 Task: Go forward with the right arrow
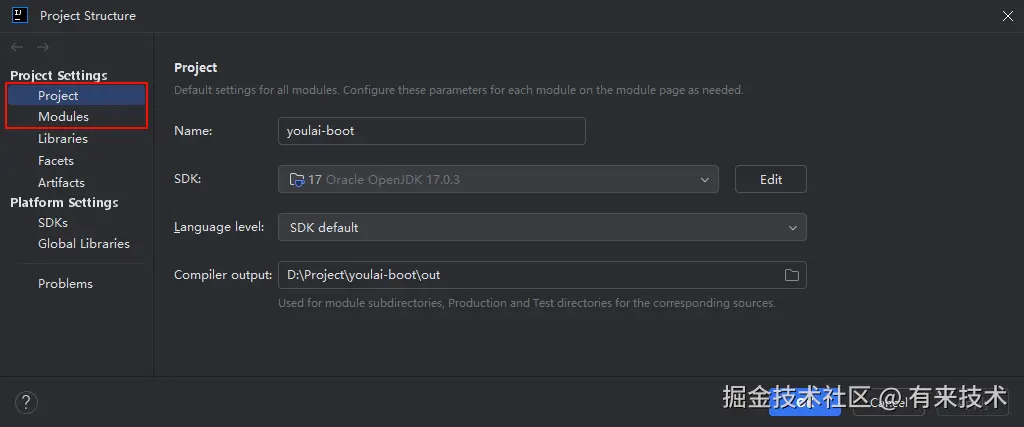click(42, 47)
